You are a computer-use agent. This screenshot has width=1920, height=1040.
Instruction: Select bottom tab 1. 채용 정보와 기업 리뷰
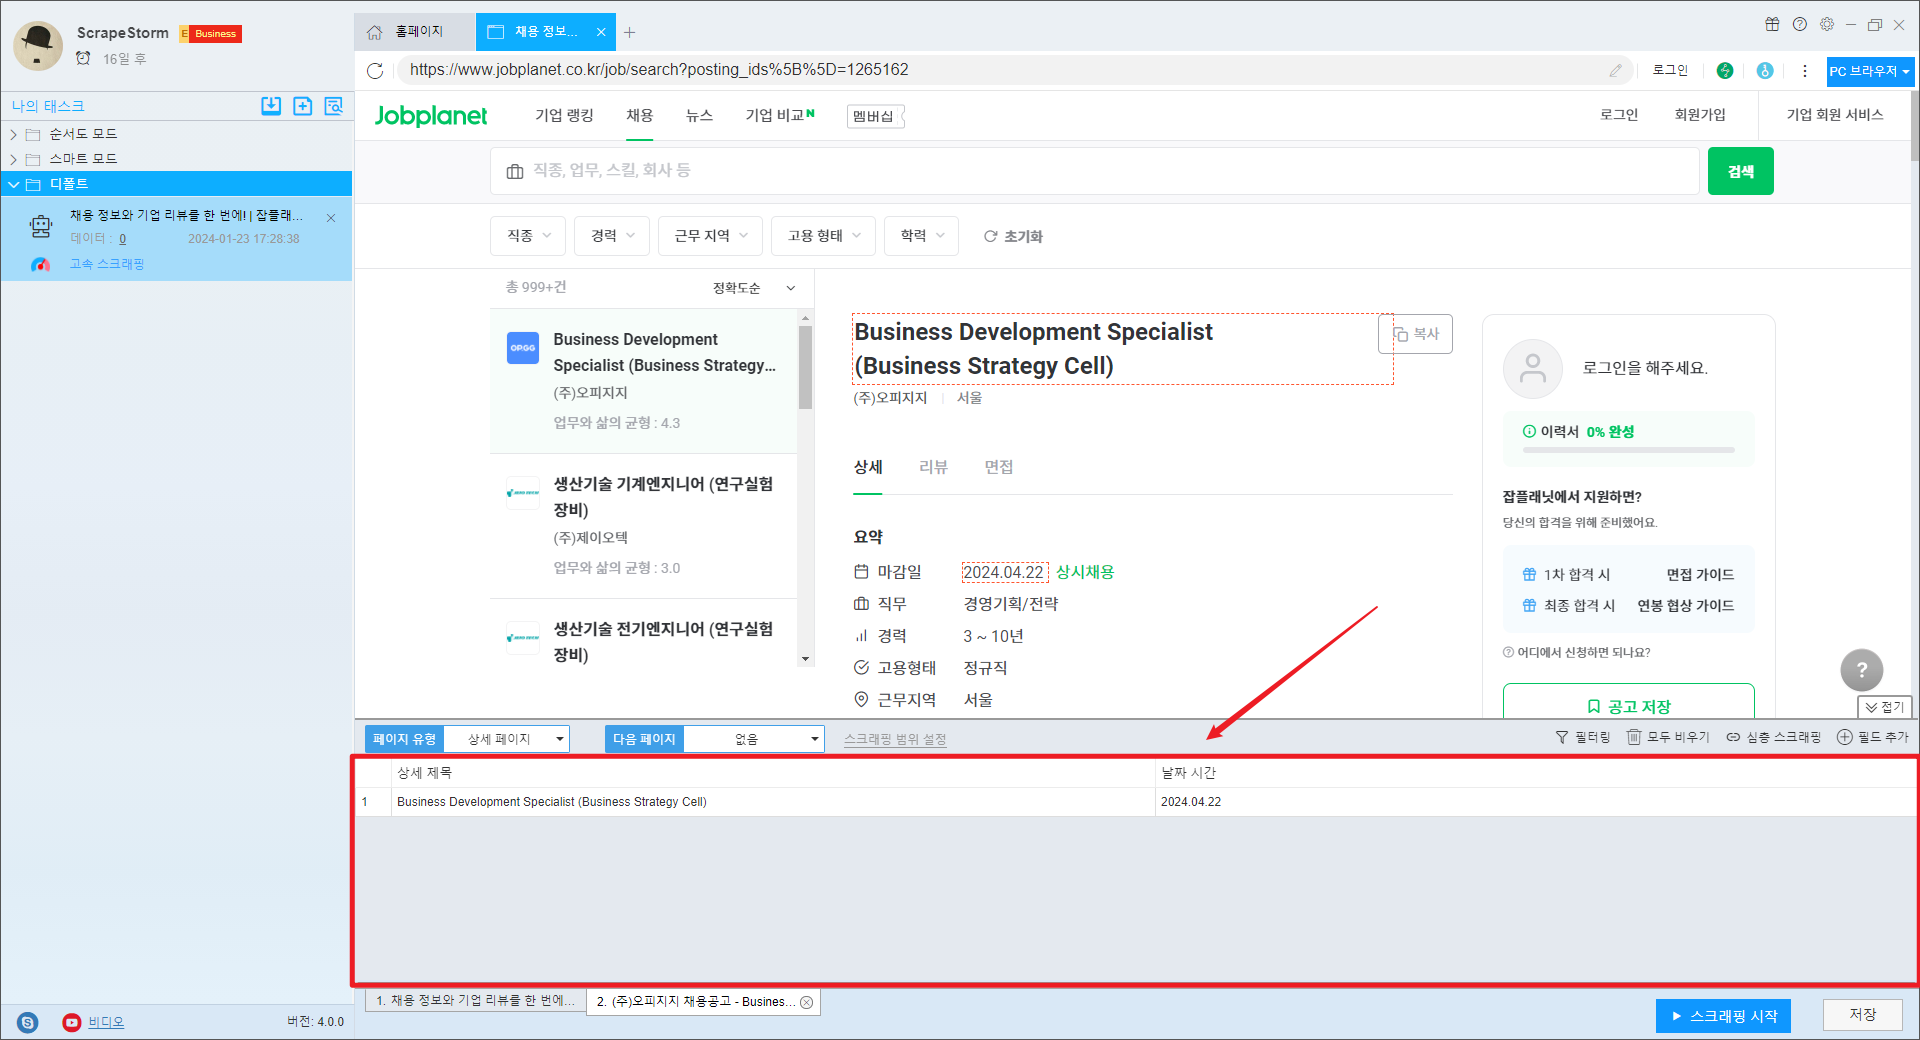[475, 1001]
